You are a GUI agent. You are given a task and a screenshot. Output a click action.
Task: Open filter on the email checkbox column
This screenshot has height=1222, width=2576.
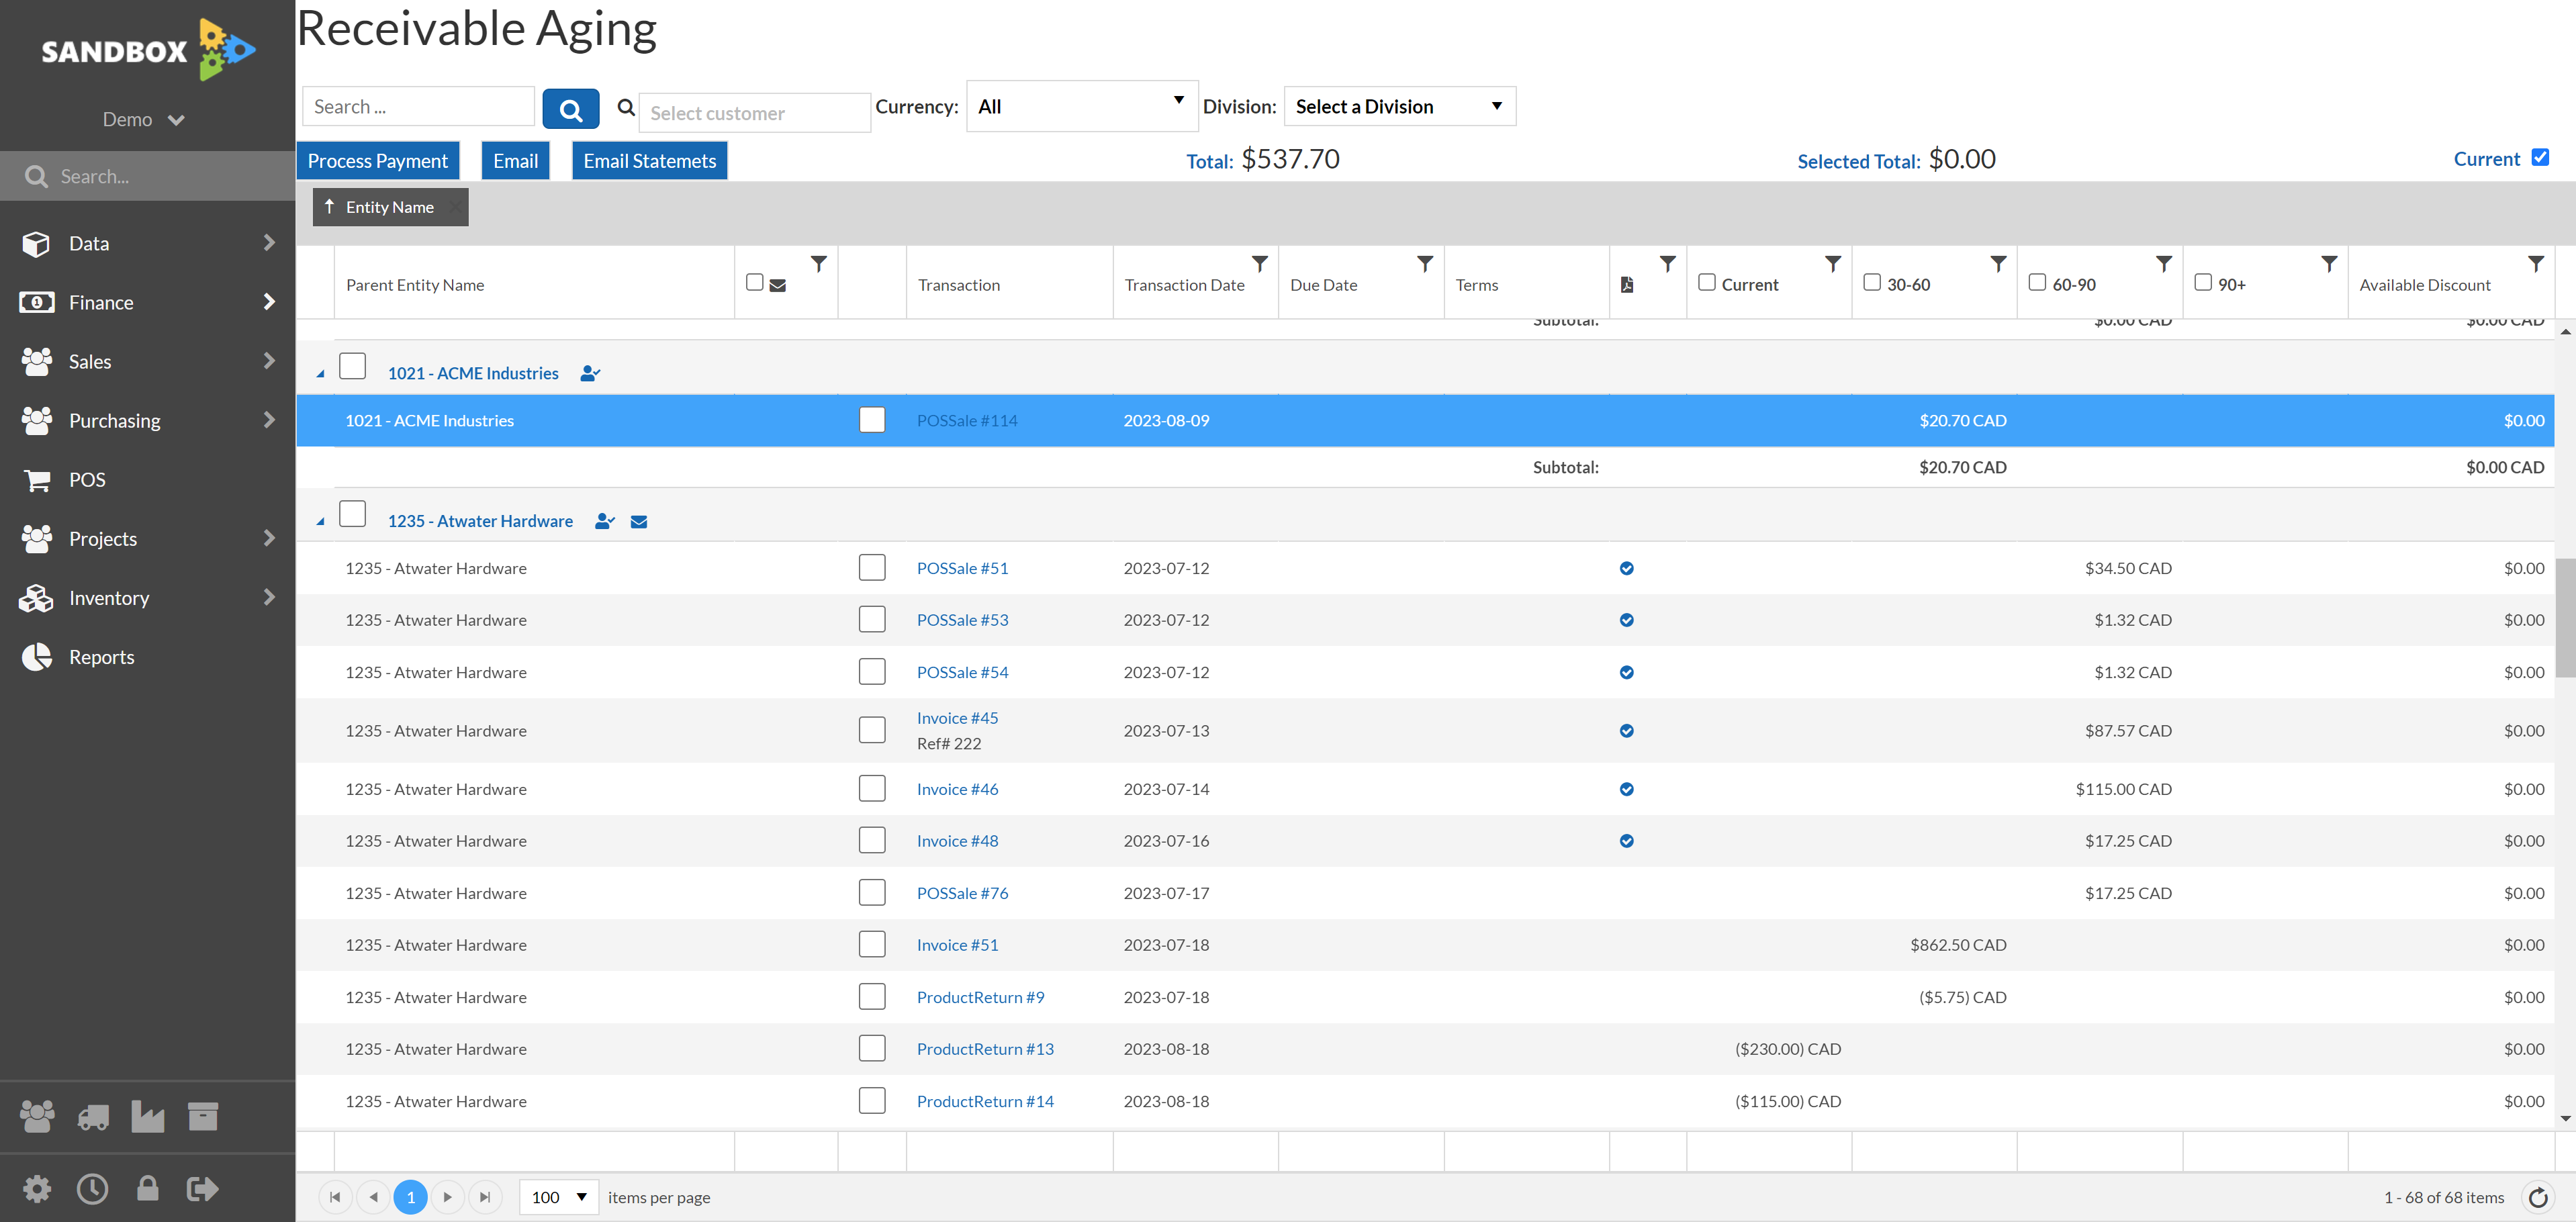(819, 264)
